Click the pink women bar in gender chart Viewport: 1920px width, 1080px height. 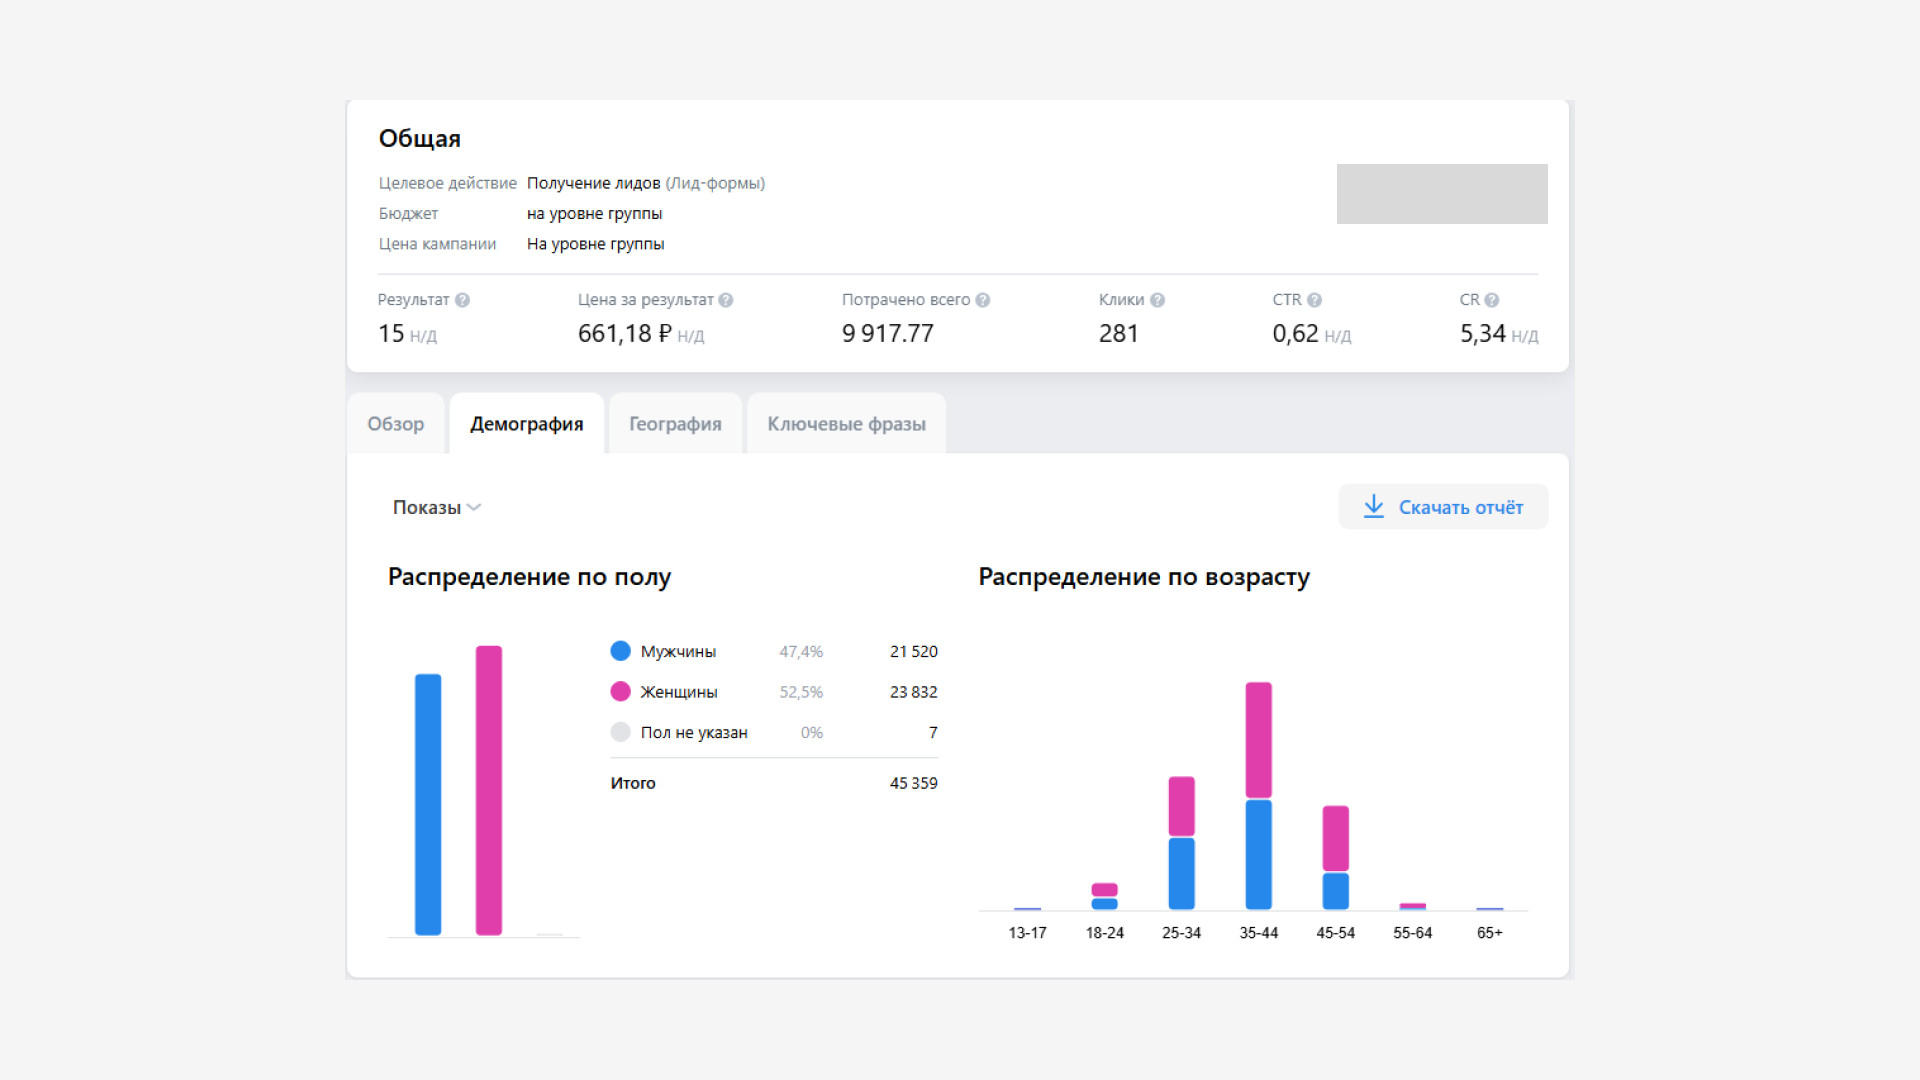488,790
